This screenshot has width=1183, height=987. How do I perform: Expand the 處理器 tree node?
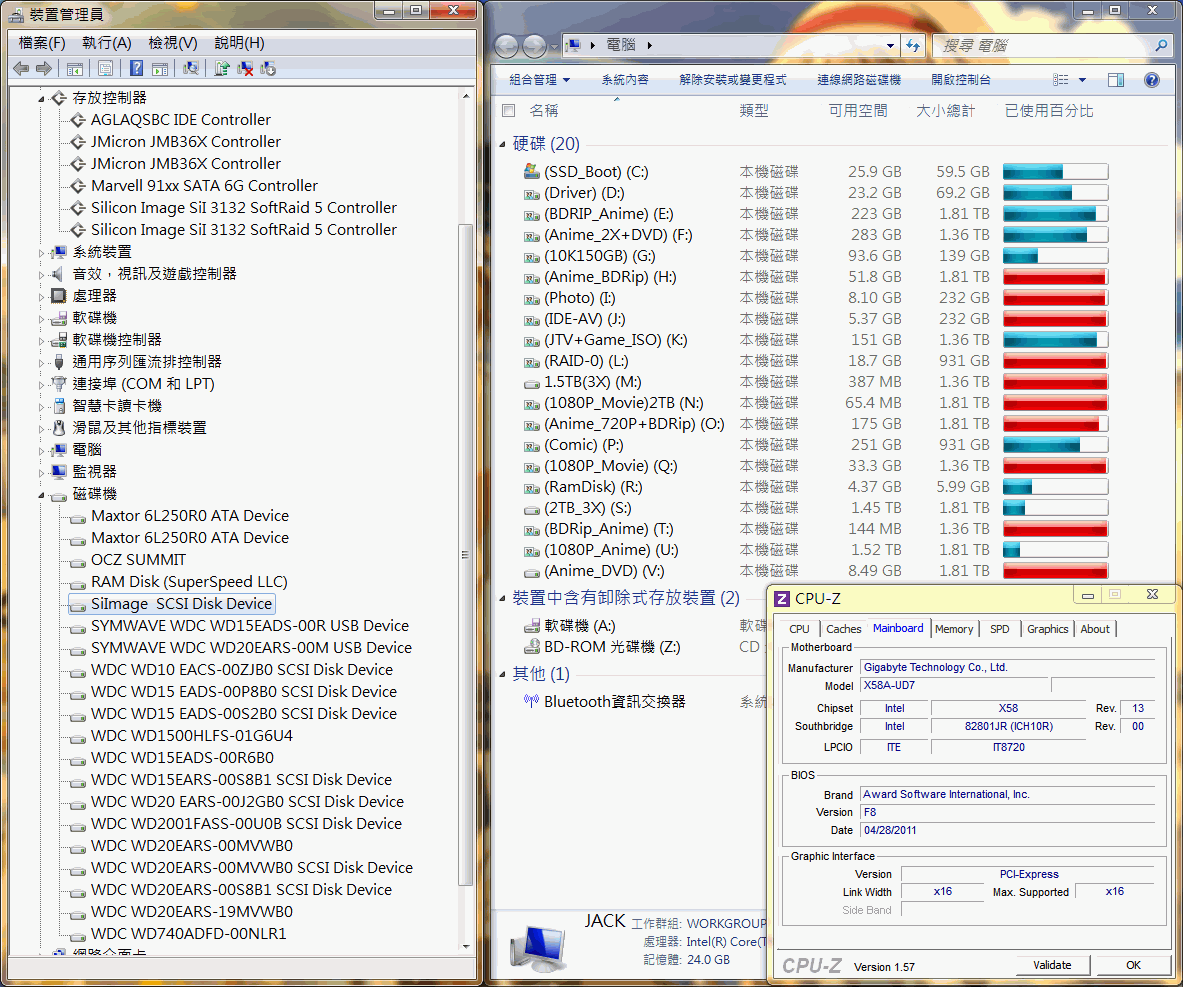[42, 296]
